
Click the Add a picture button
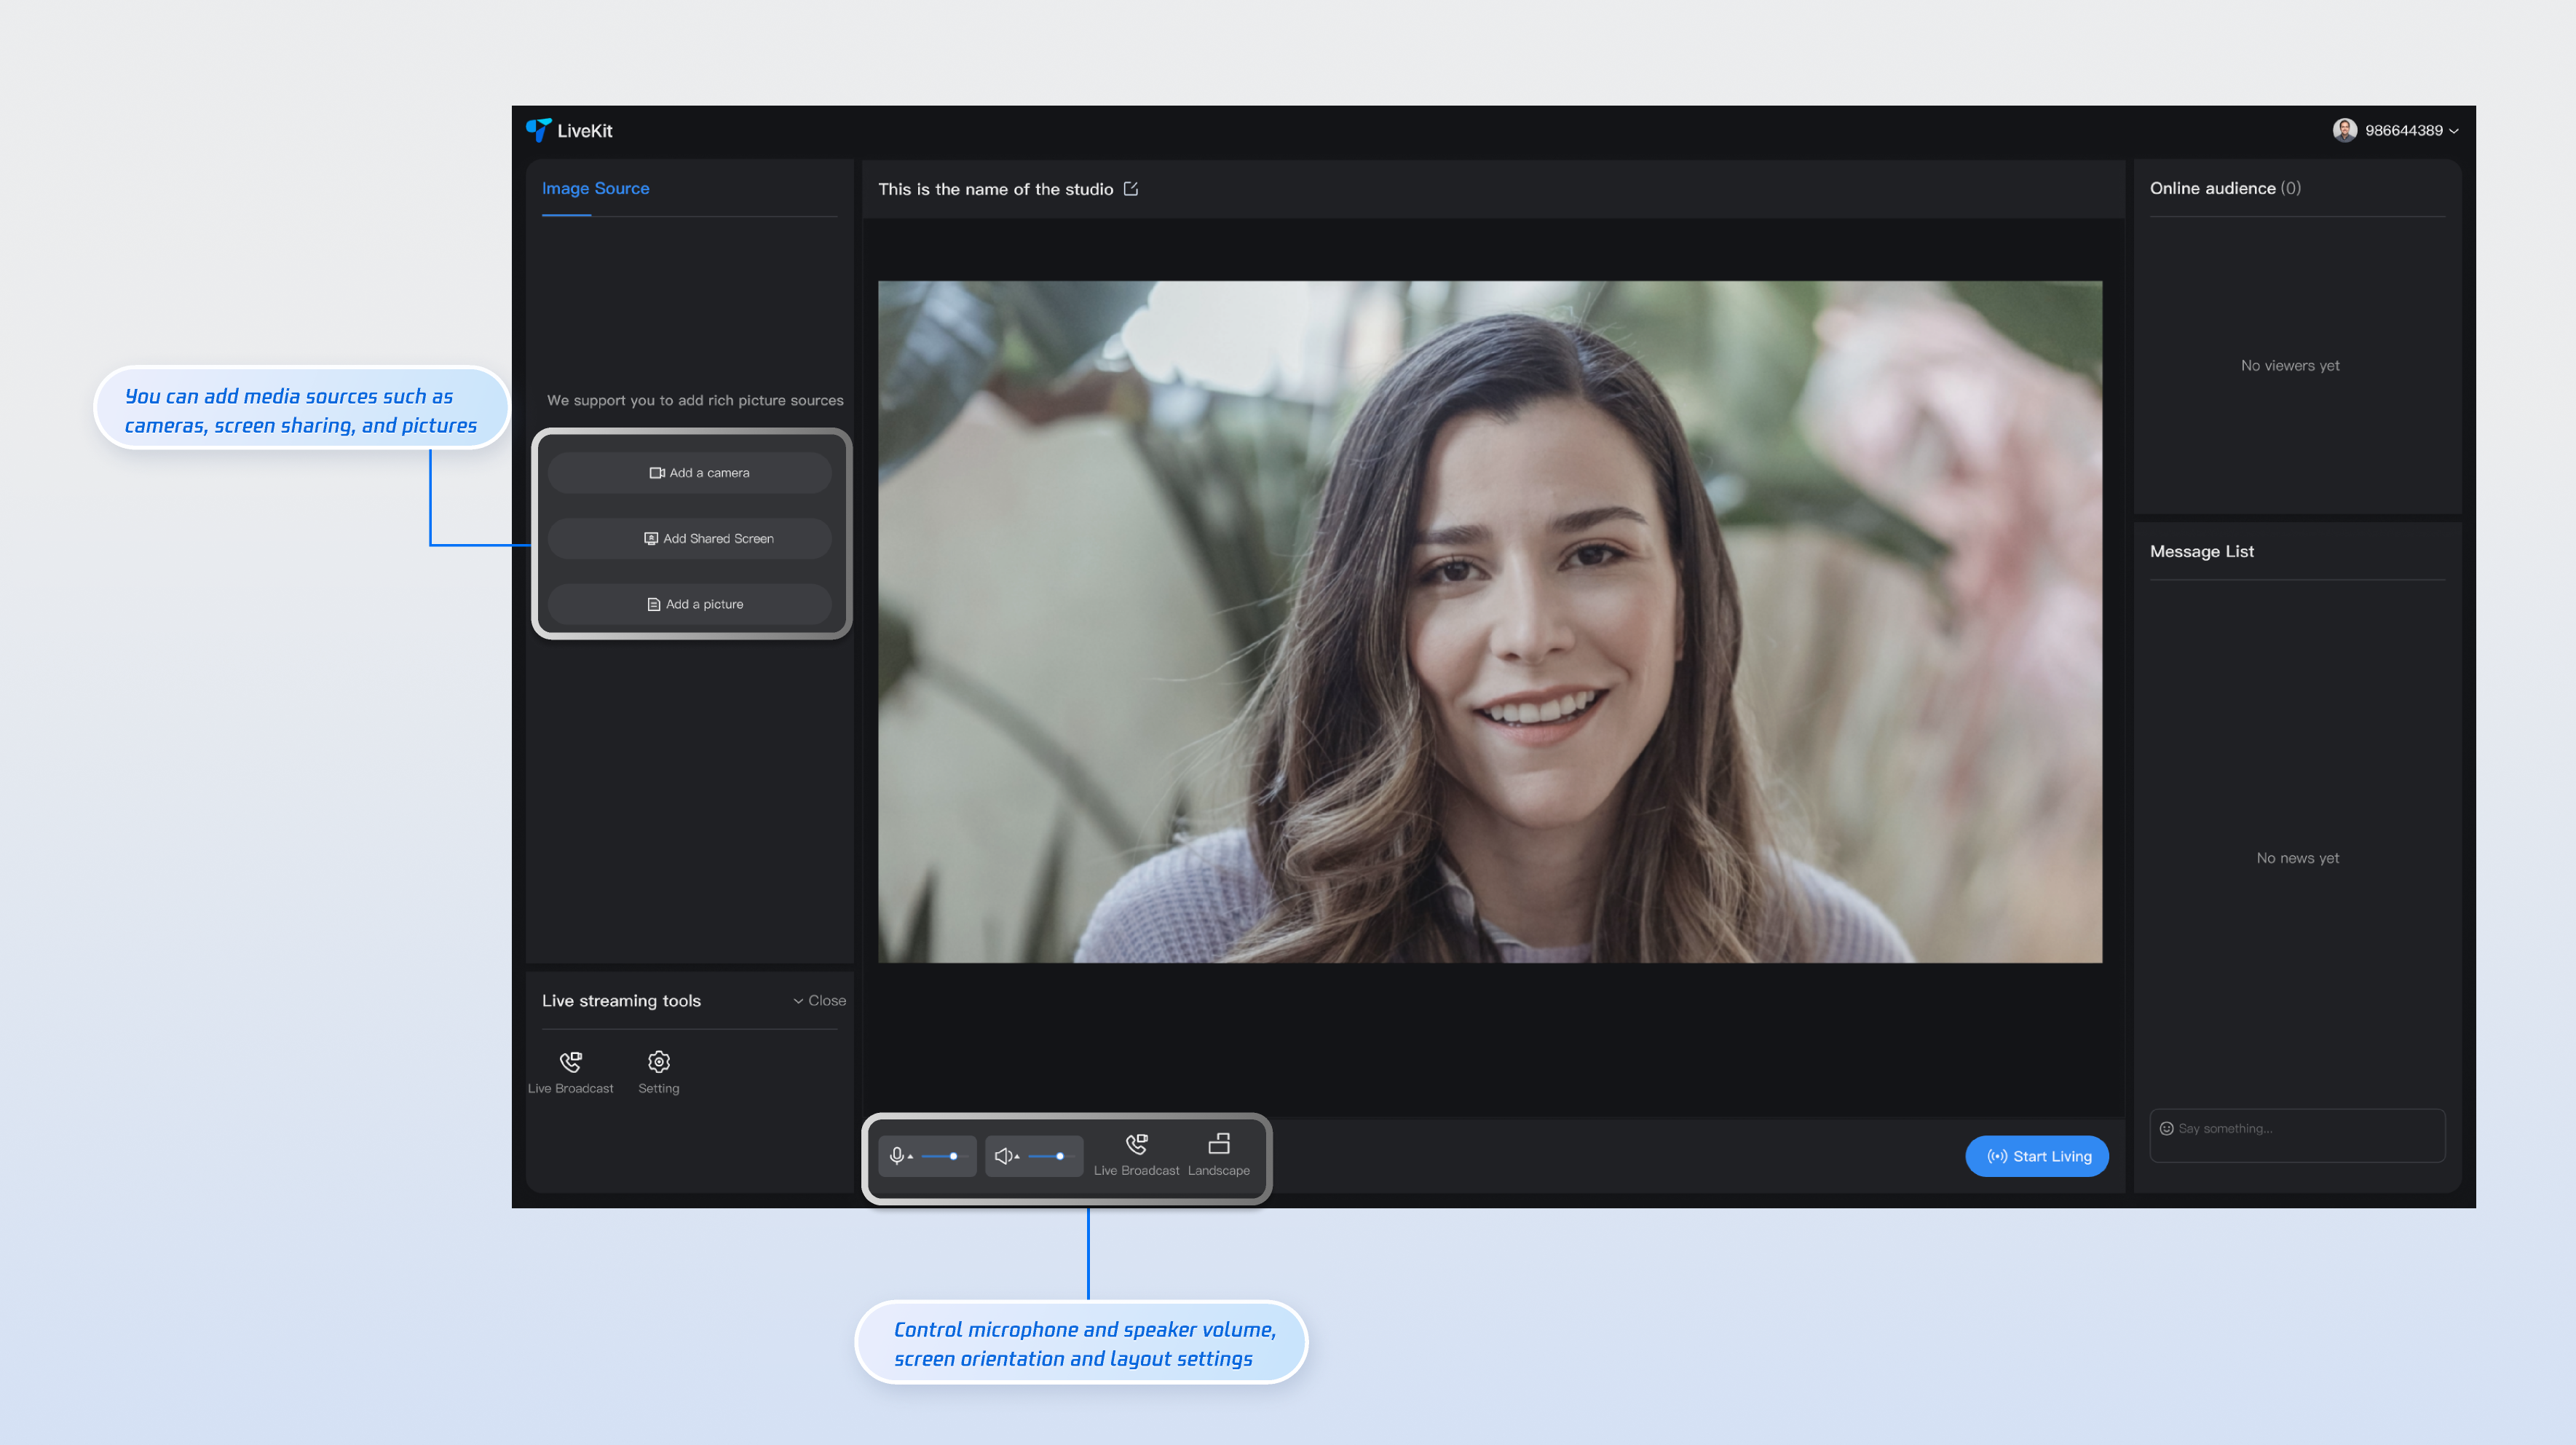[x=689, y=604]
